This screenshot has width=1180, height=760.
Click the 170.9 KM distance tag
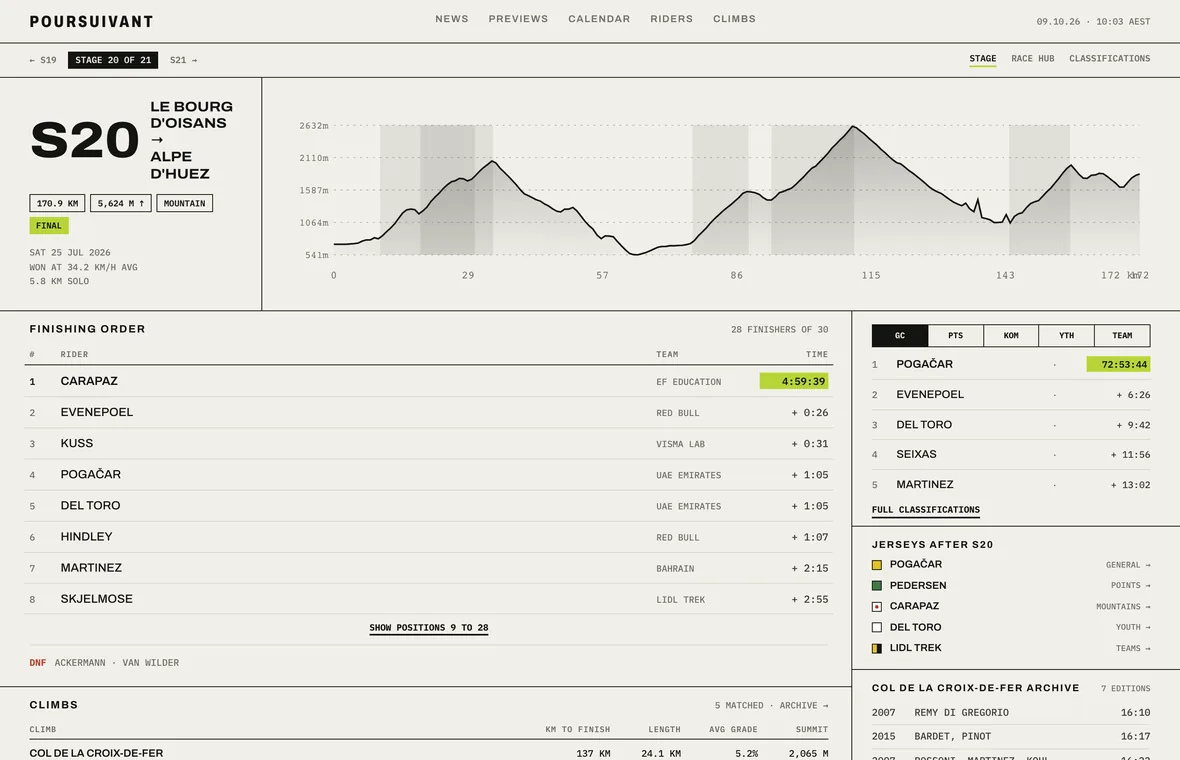[57, 203]
